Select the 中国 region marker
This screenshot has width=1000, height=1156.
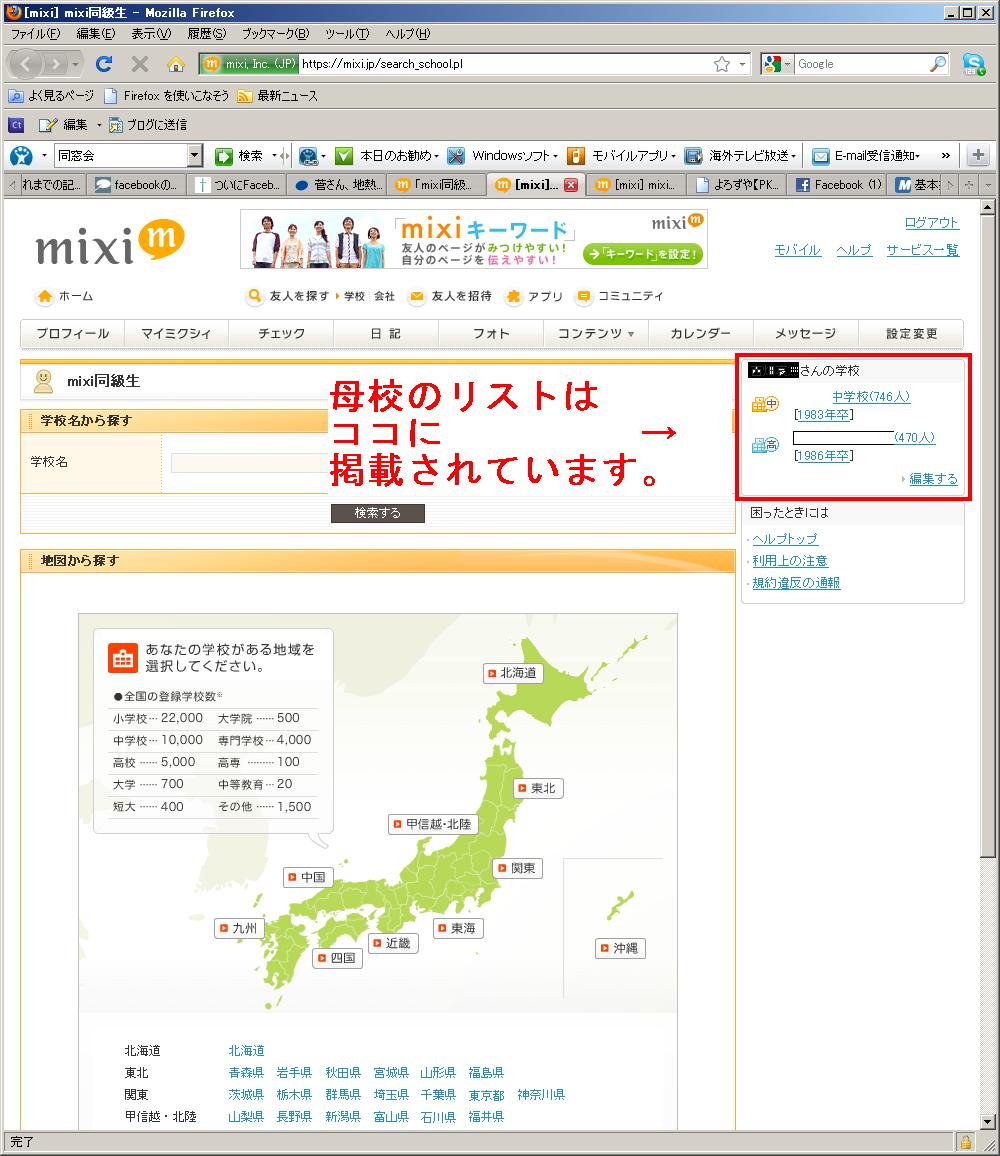click(308, 877)
